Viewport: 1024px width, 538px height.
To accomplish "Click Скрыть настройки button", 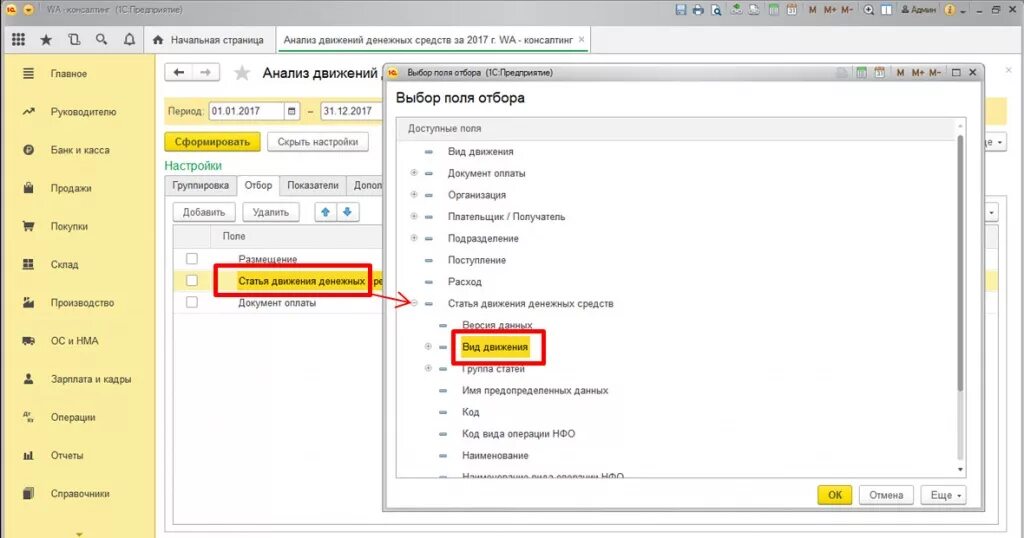I will pyautogui.click(x=317, y=142).
